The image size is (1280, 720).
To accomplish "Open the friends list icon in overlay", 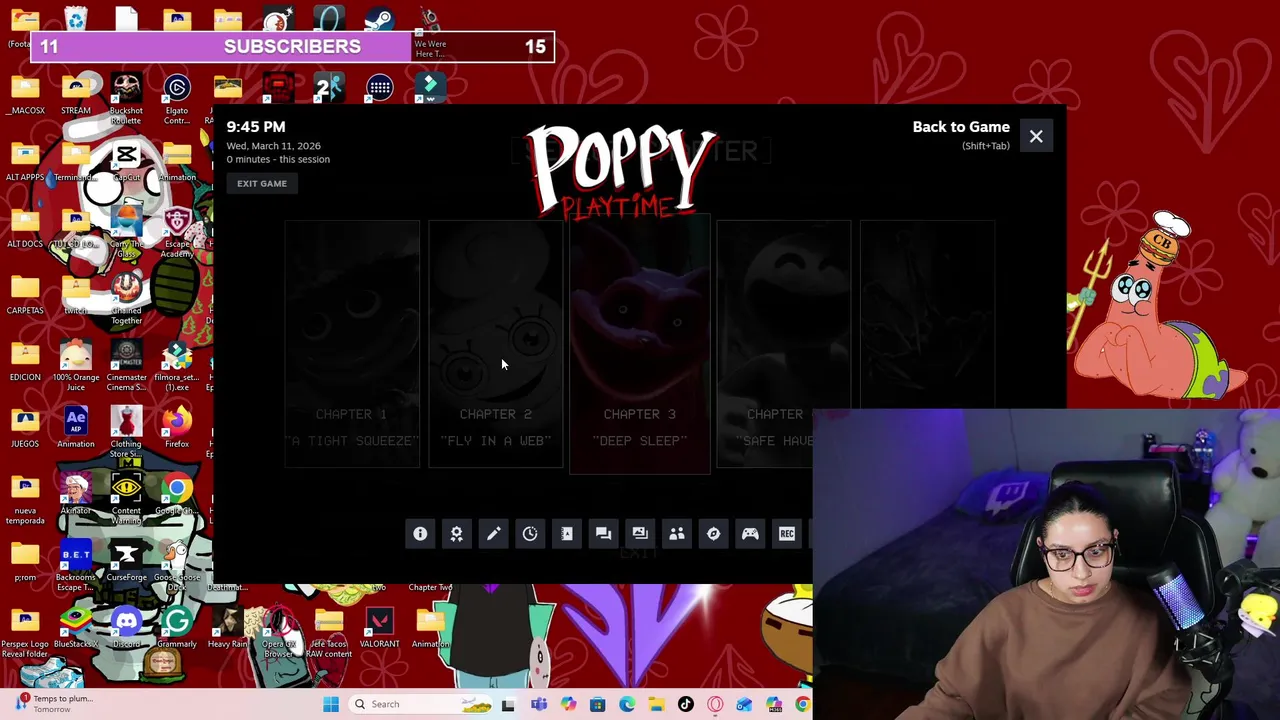I will (677, 534).
